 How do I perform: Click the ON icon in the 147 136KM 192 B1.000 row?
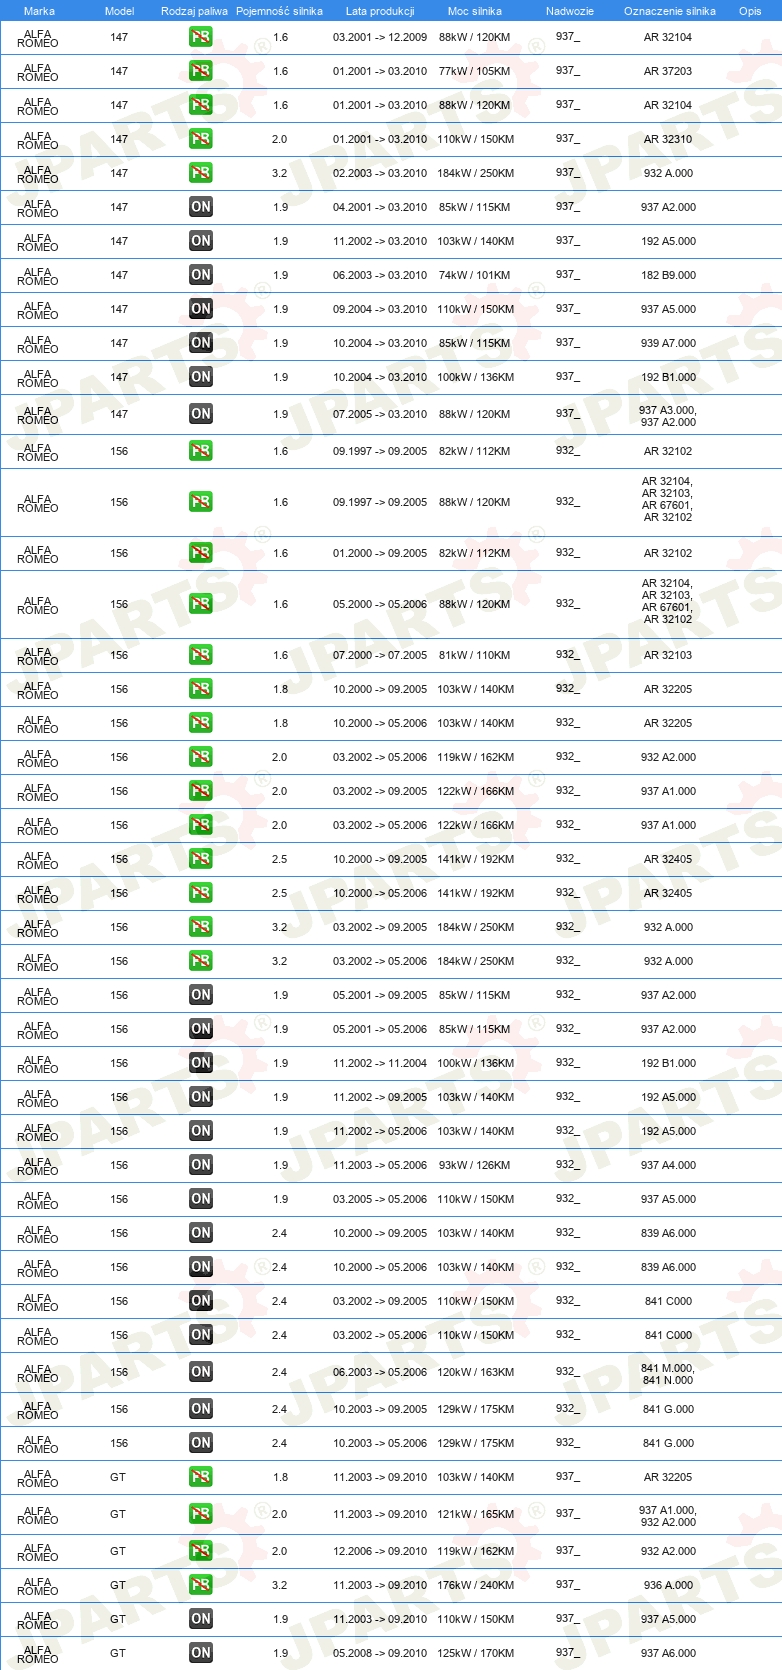[201, 377]
